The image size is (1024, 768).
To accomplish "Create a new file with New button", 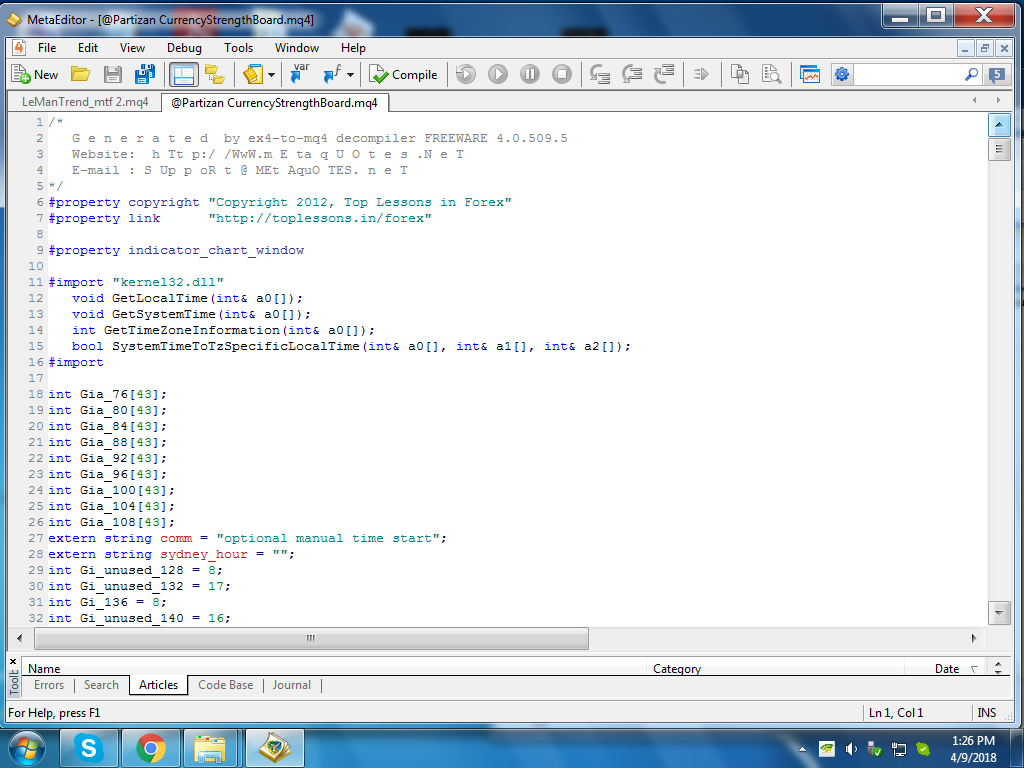I will pyautogui.click(x=35, y=74).
